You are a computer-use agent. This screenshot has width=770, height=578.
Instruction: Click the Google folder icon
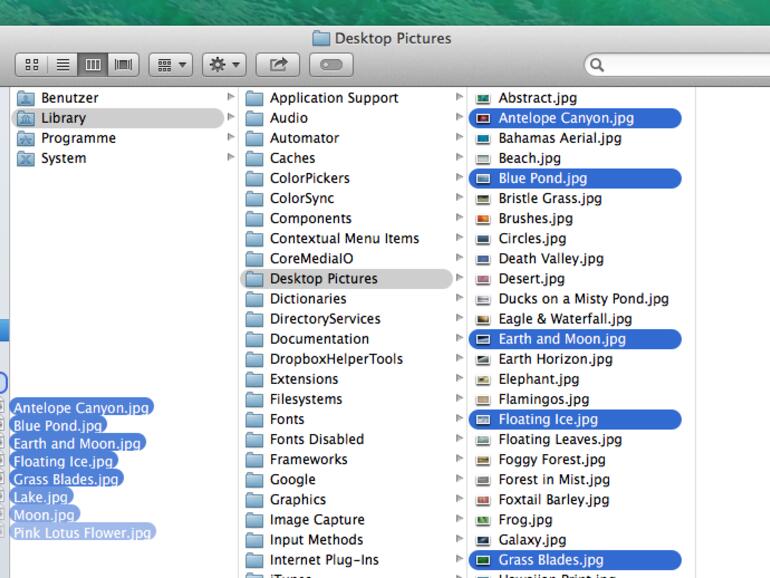(x=254, y=480)
